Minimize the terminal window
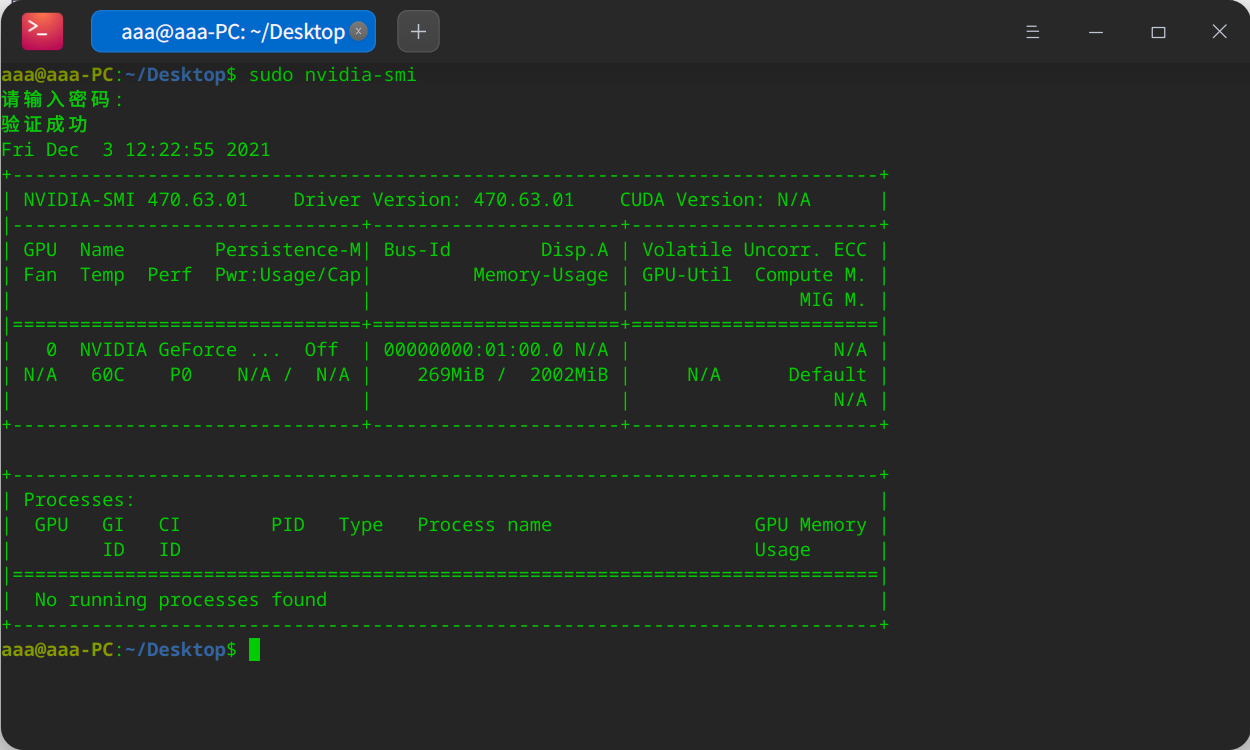The height and width of the screenshot is (750, 1250). (x=1096, y=32)
